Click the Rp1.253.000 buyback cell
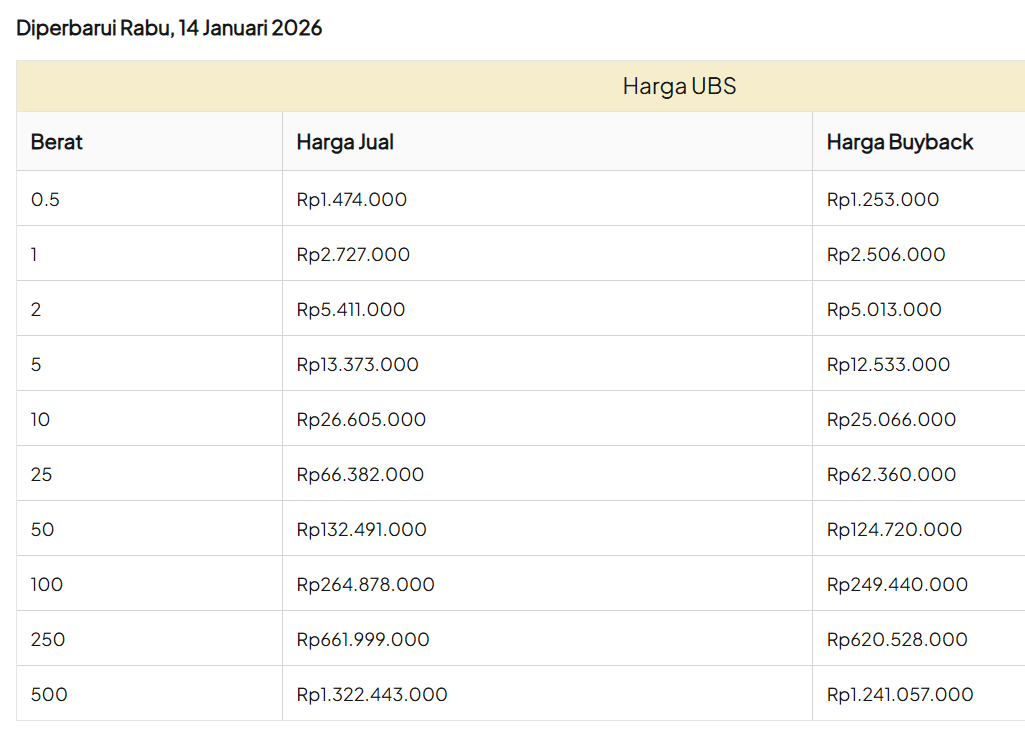The height and width of the screenshot is (734, 1025). point(883,199)
